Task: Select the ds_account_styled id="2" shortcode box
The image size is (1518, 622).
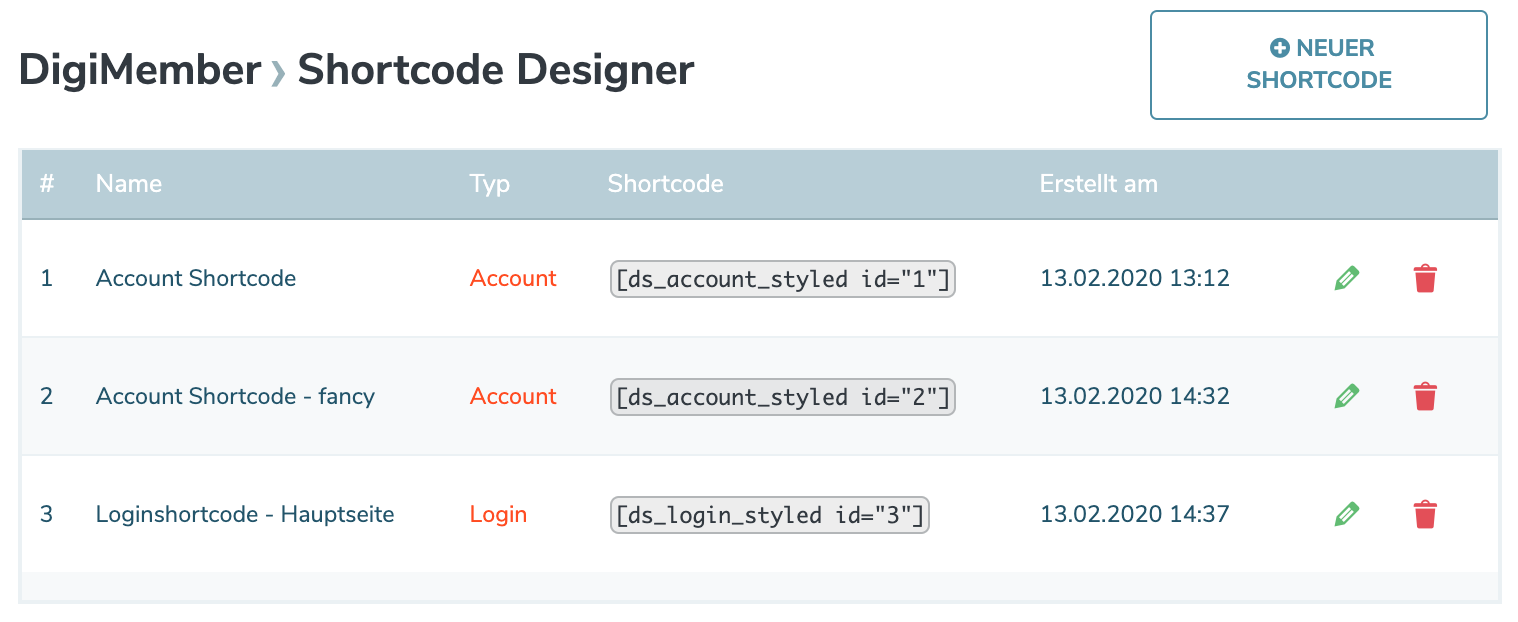Action: point(782,397)
